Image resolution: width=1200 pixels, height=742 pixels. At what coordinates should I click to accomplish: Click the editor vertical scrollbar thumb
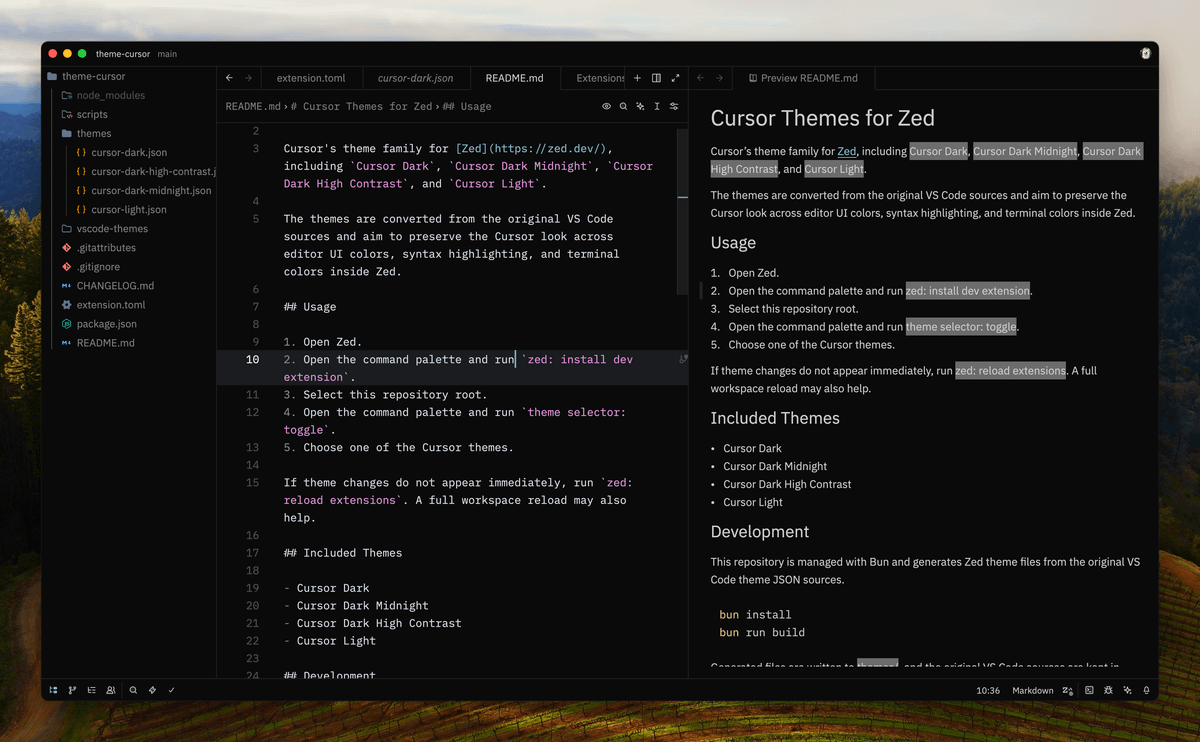click(683, 162)
